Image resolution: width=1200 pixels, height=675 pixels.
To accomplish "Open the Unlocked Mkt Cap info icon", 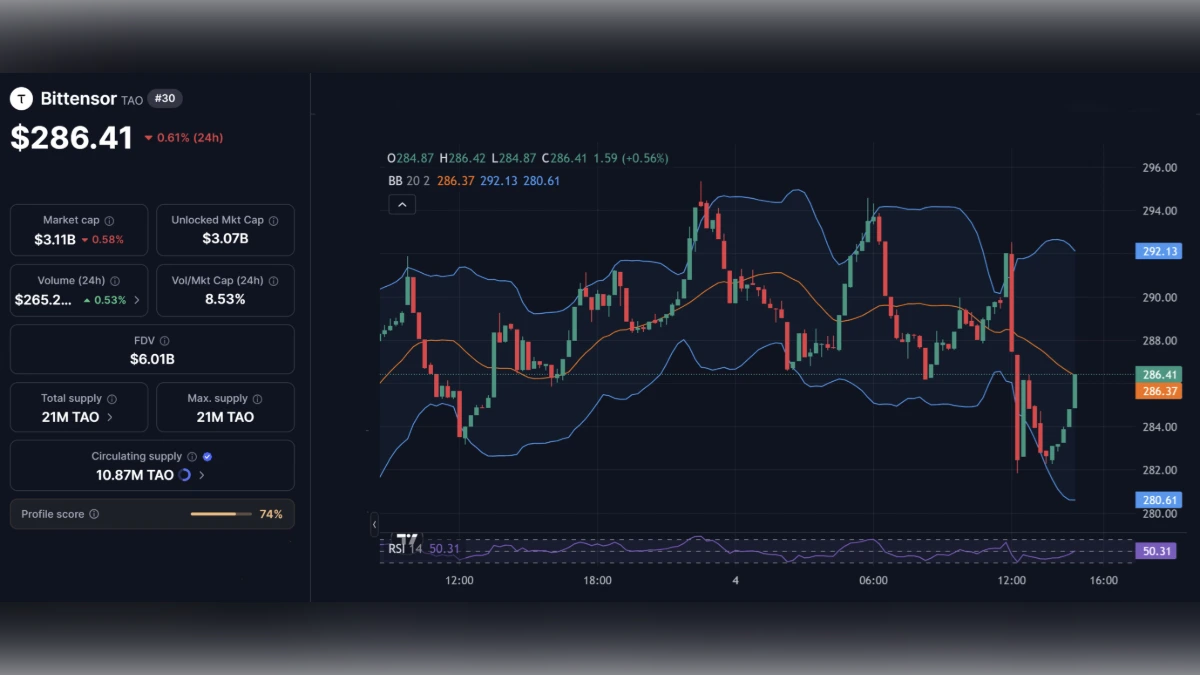I will (274, 220).
